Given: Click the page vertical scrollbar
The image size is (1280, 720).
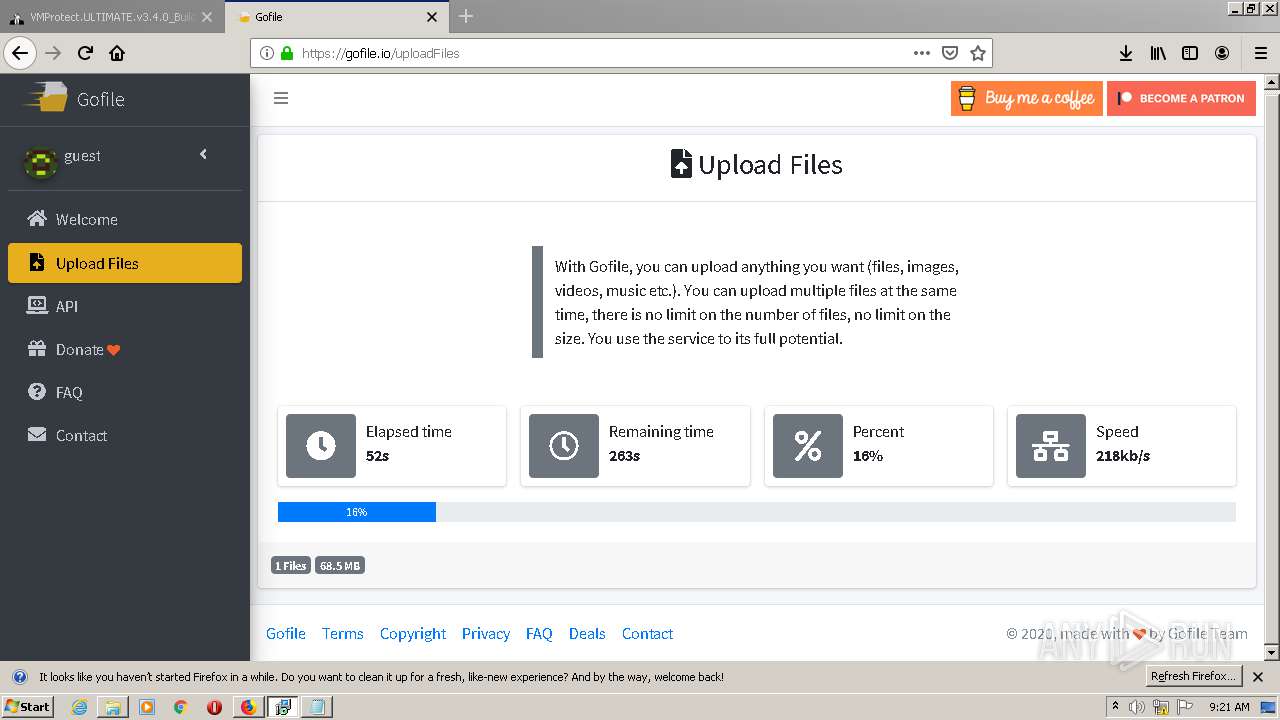Looking at the screenshot, I should pyautogui.click(x=1272, y=367).
